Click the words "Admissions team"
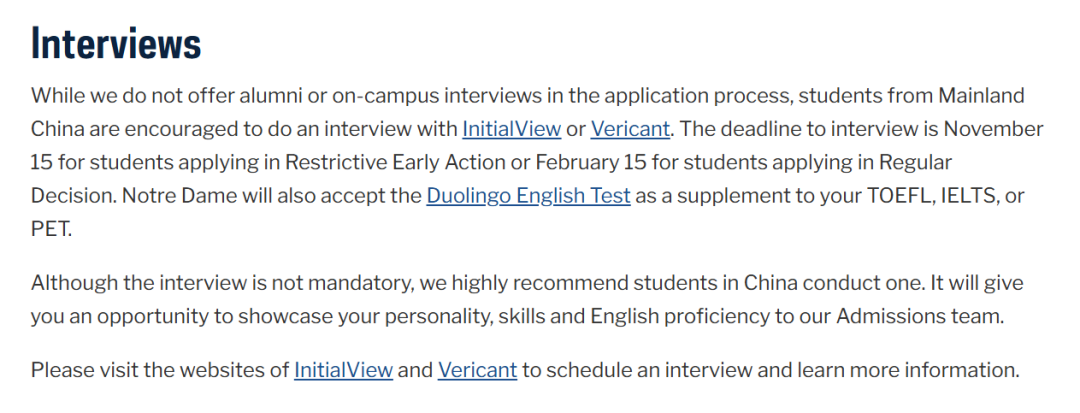Screen dimensions: 1080x413 (x=920, y=317)
